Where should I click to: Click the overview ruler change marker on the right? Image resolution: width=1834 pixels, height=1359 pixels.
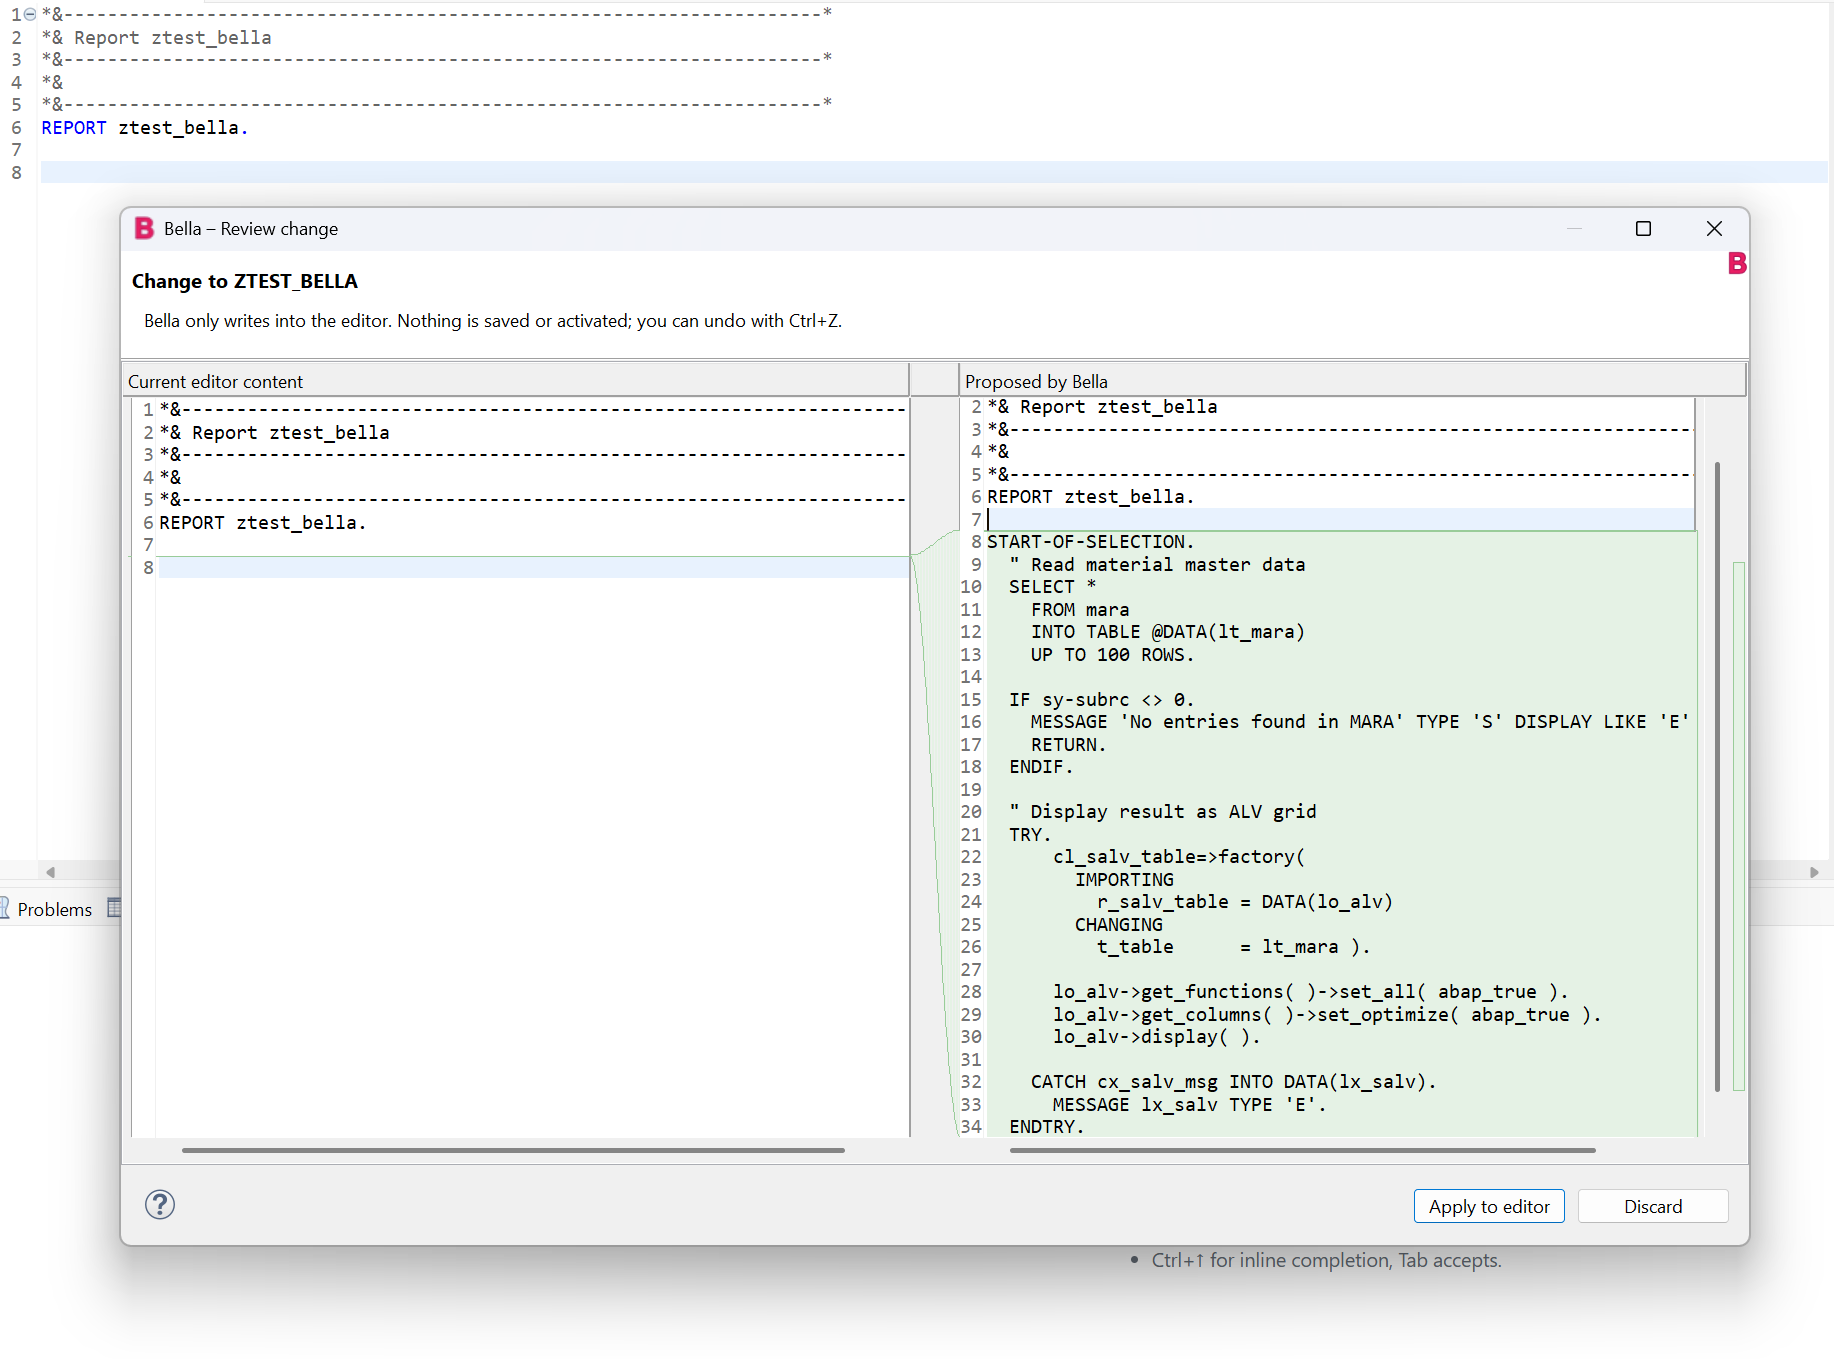click(x=1739, y=826)
